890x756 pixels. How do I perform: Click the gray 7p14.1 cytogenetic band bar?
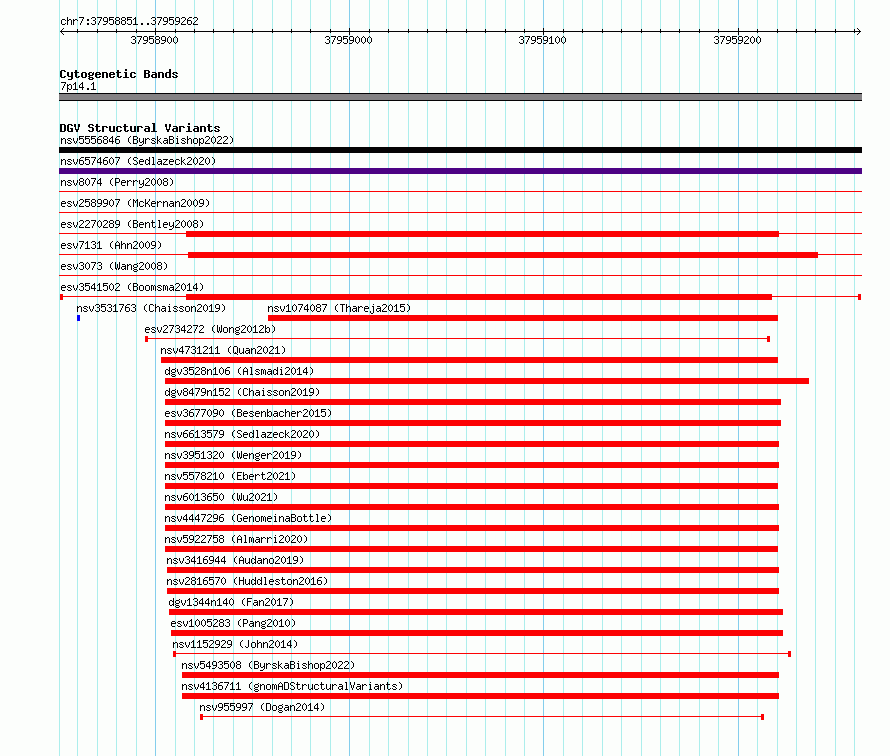tap(460, 97)
